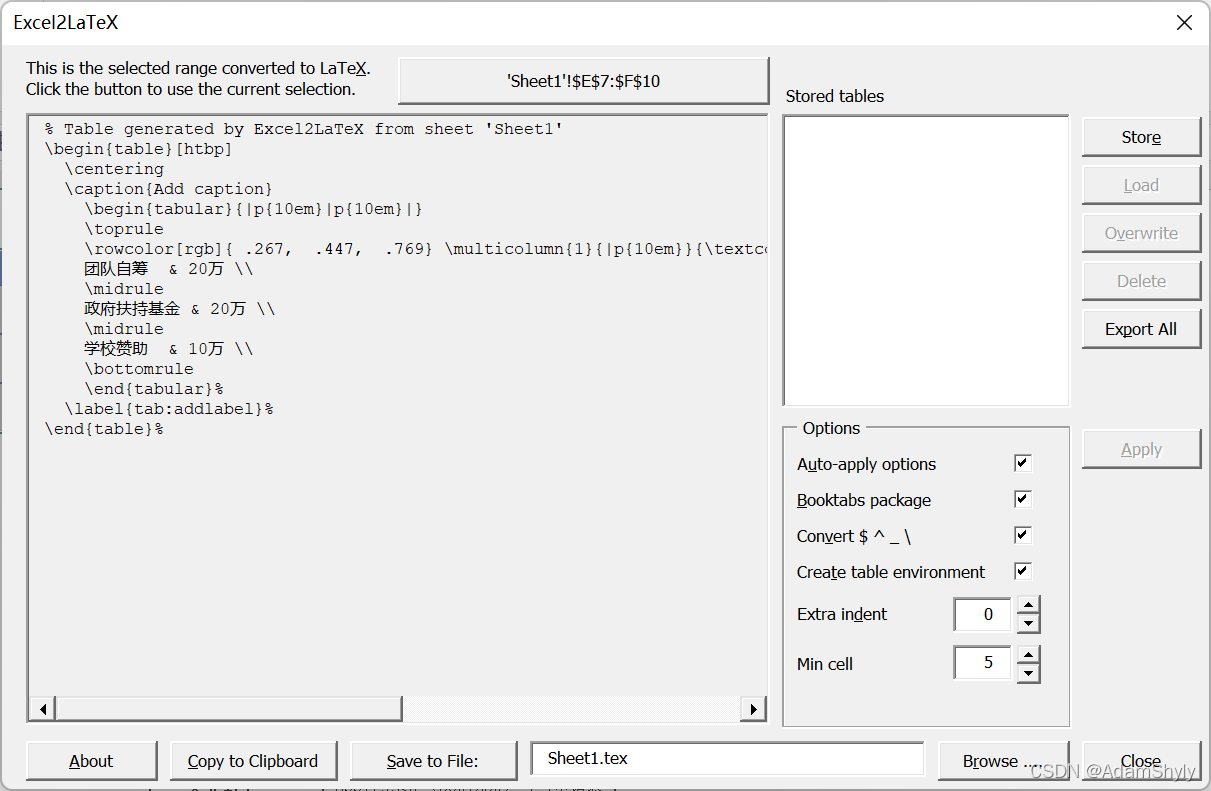Export all stored tables
Viewport: 1211px width, 791px height.
(x=1141, y=329)
